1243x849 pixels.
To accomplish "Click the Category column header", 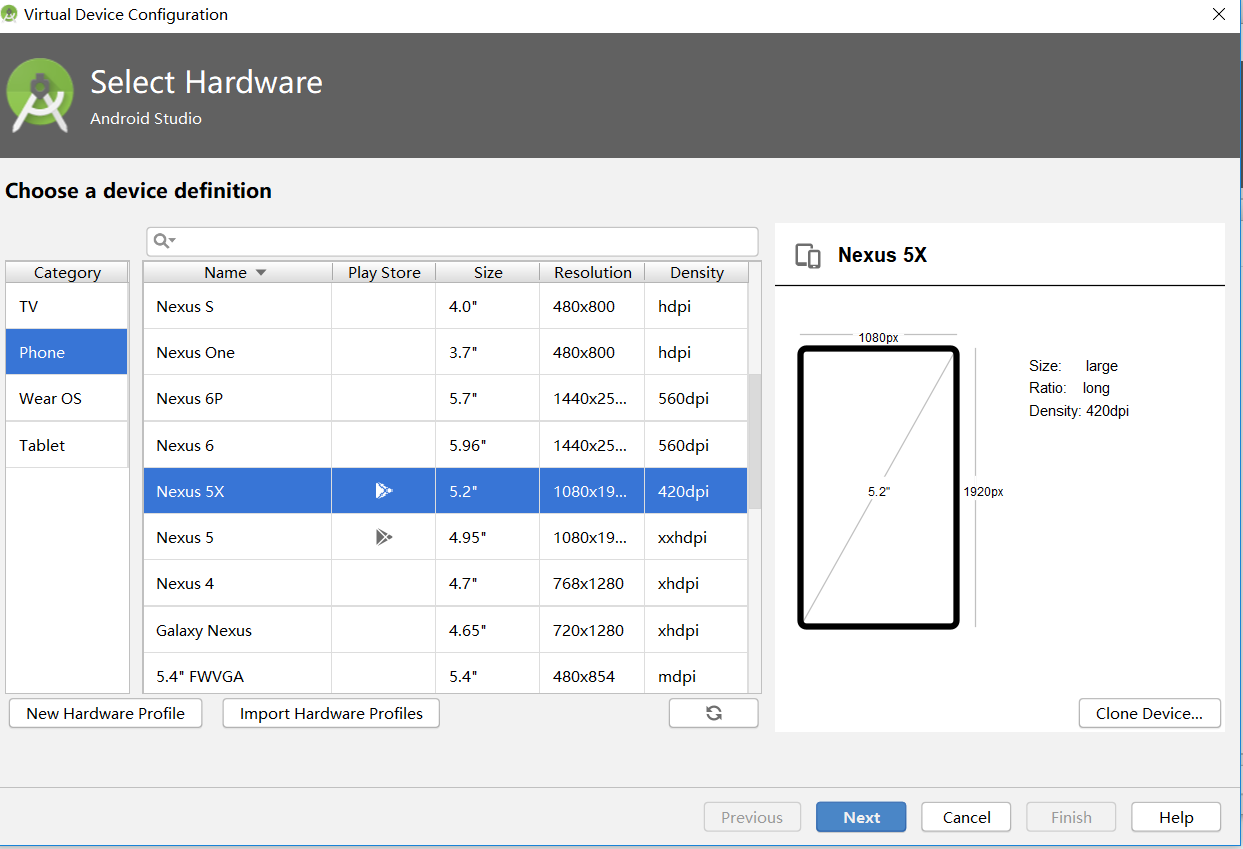I will coord(67,272).
